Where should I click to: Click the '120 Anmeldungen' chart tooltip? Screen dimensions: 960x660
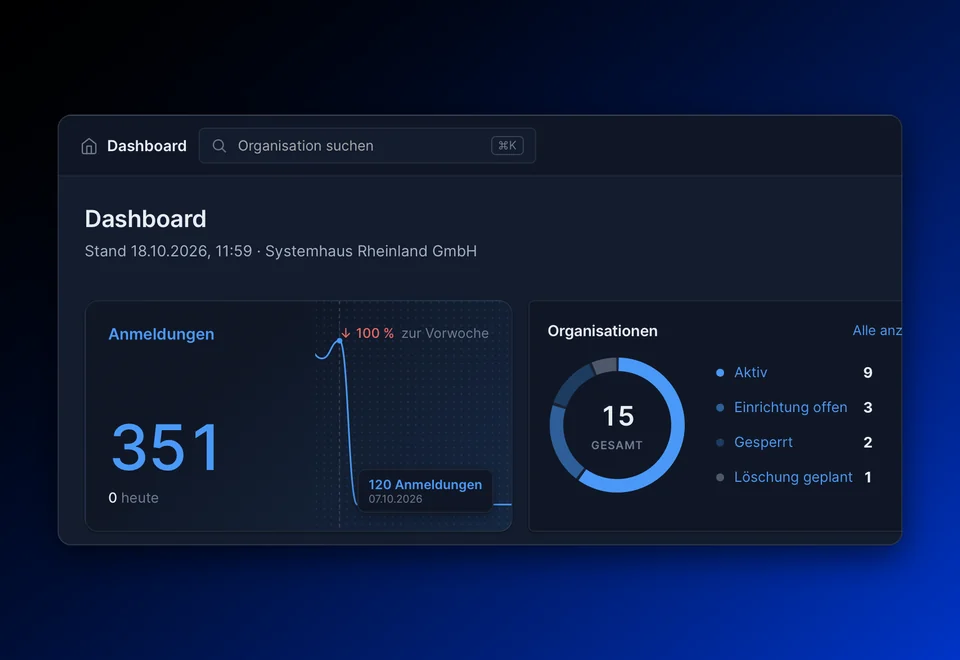click(425, 490)
